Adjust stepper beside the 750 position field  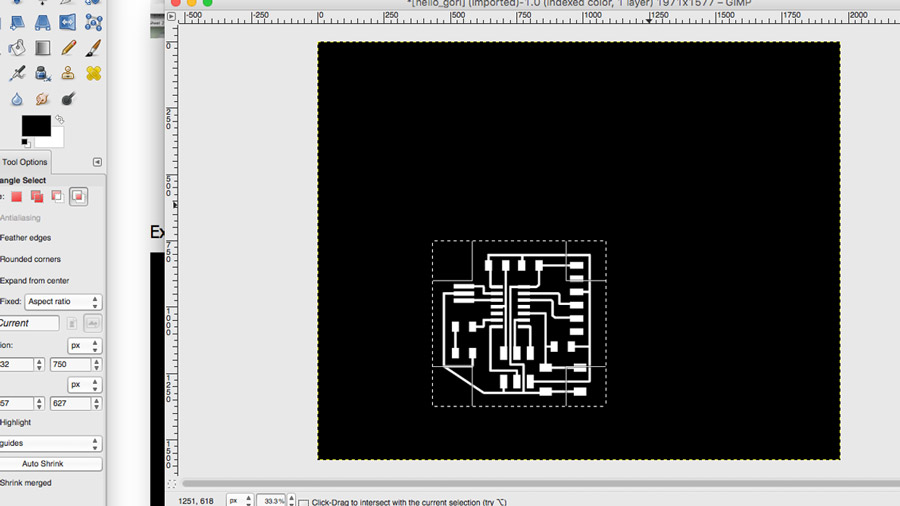[96, 364]
